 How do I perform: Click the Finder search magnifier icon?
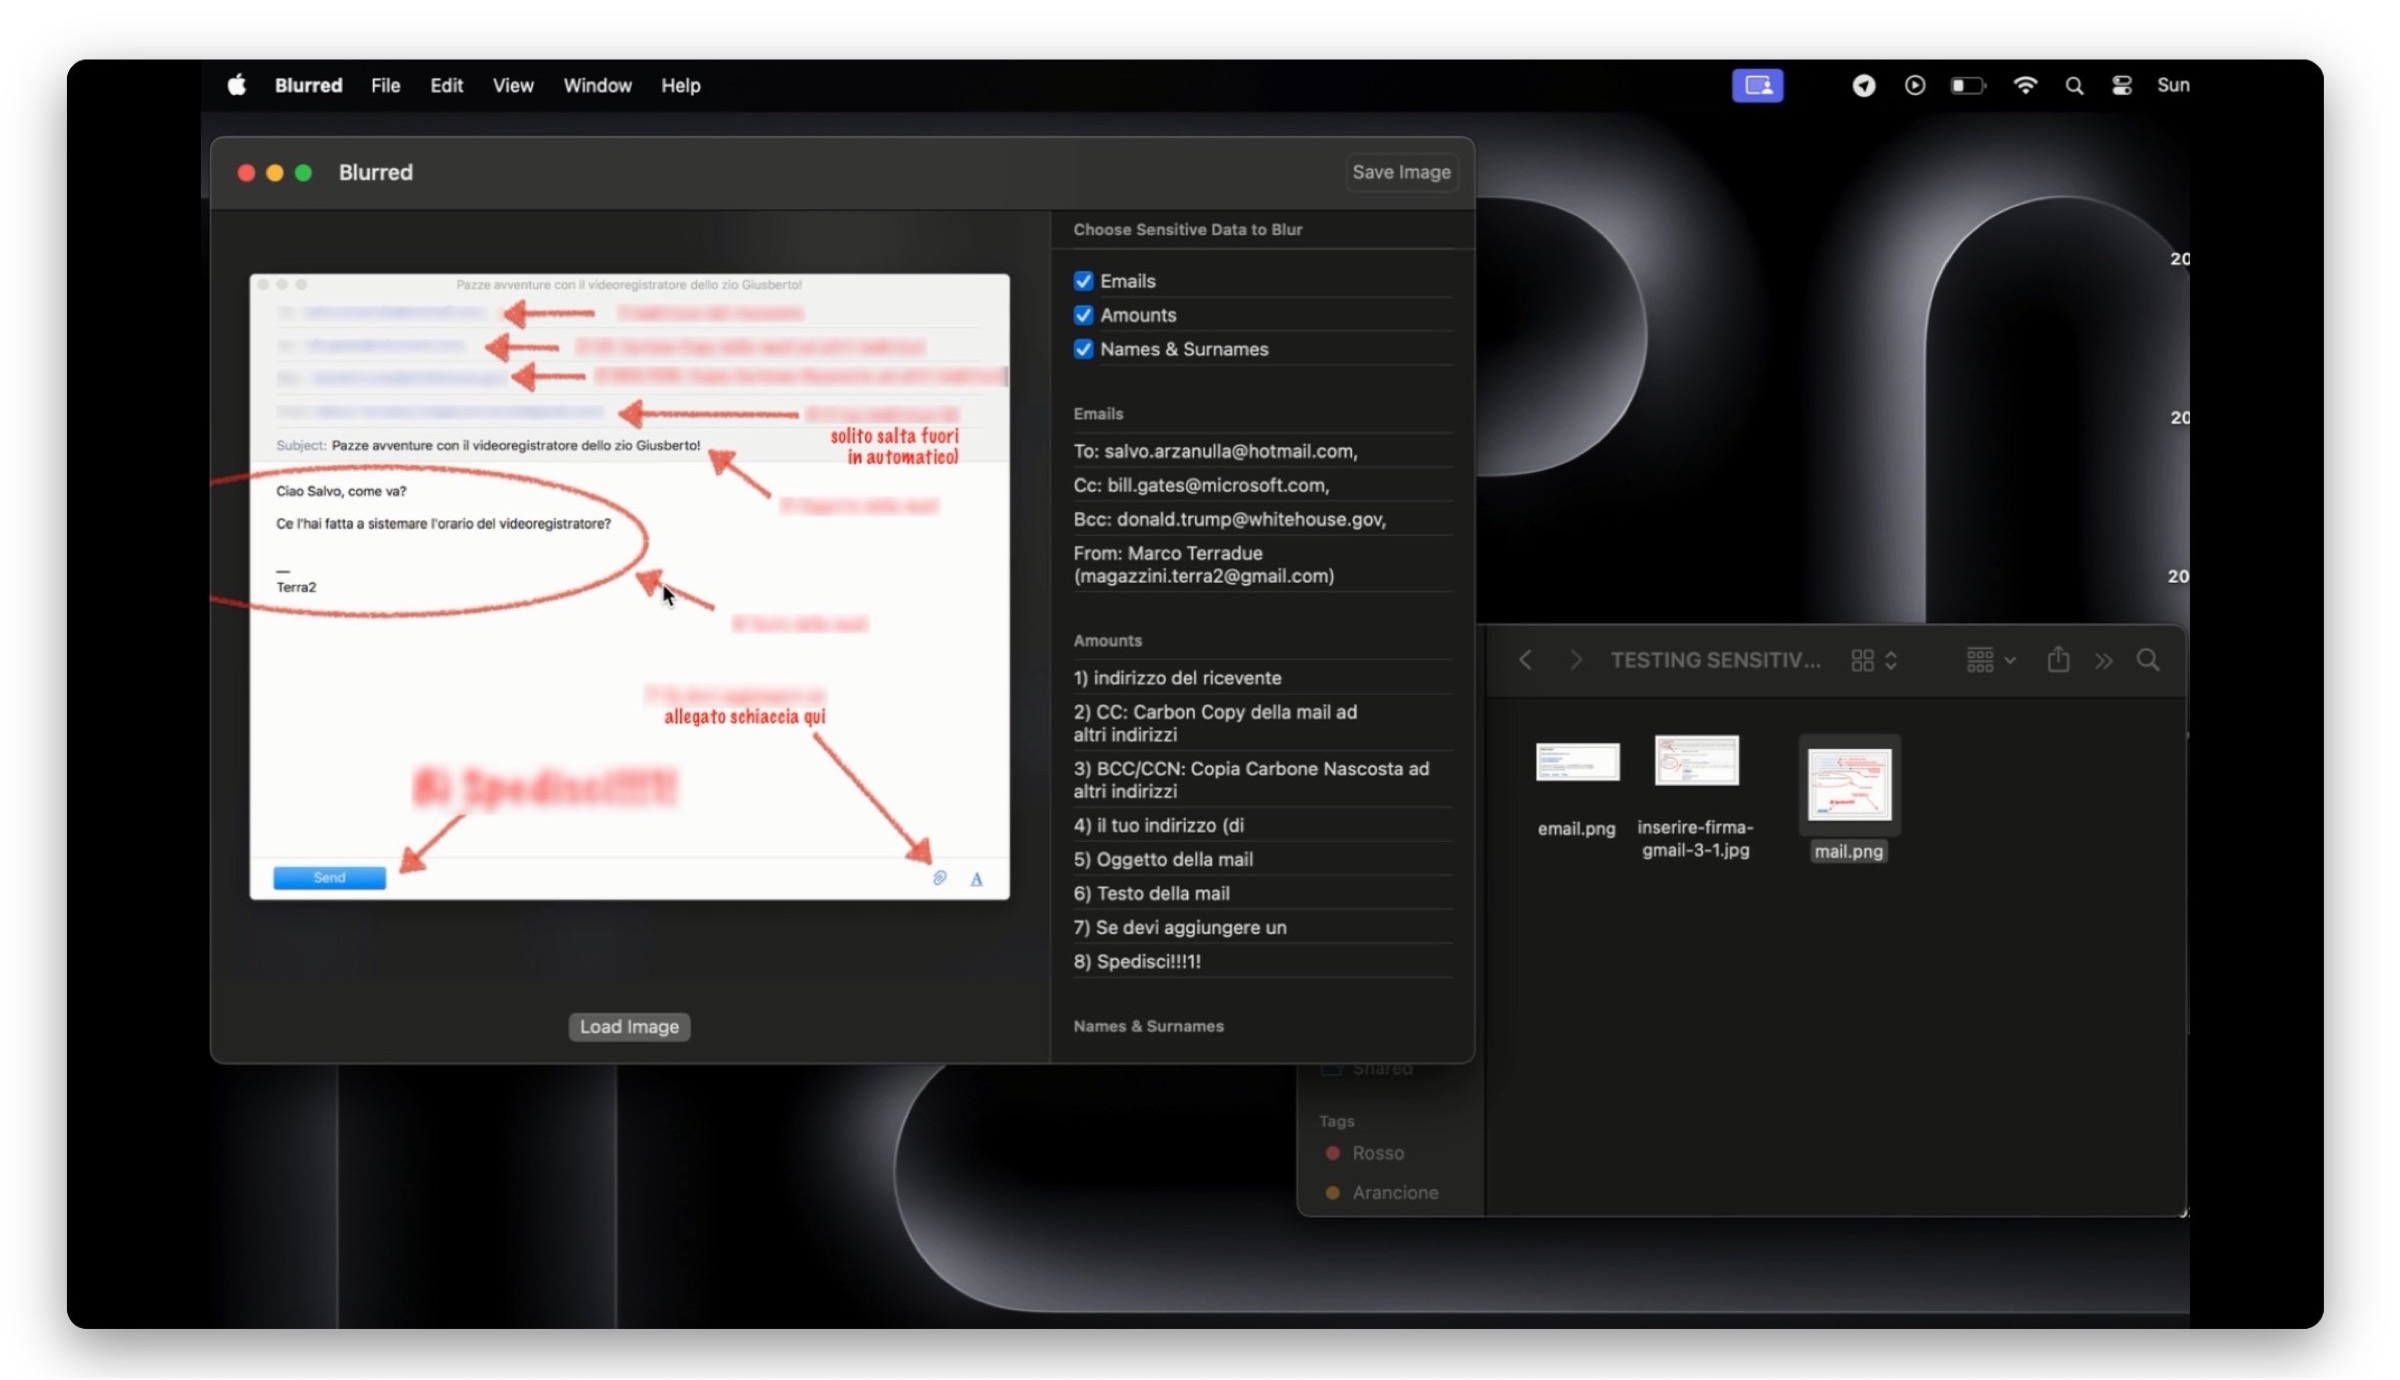pyautogui.click(x=2147, y=660)
